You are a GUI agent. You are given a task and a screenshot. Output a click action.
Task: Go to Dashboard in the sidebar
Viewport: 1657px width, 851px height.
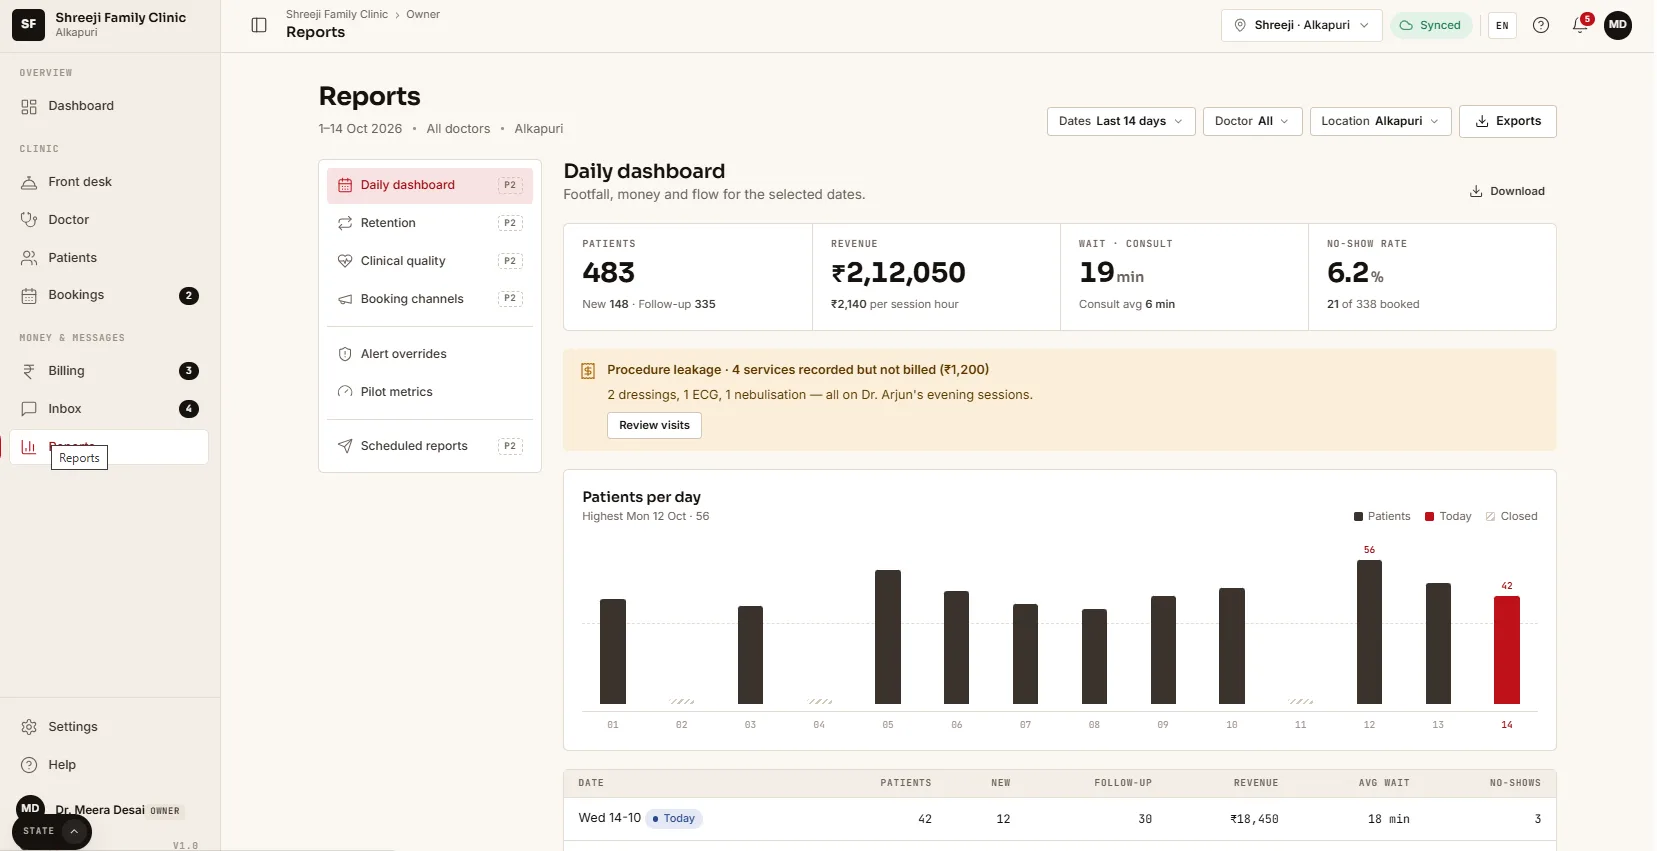point(110,106)
